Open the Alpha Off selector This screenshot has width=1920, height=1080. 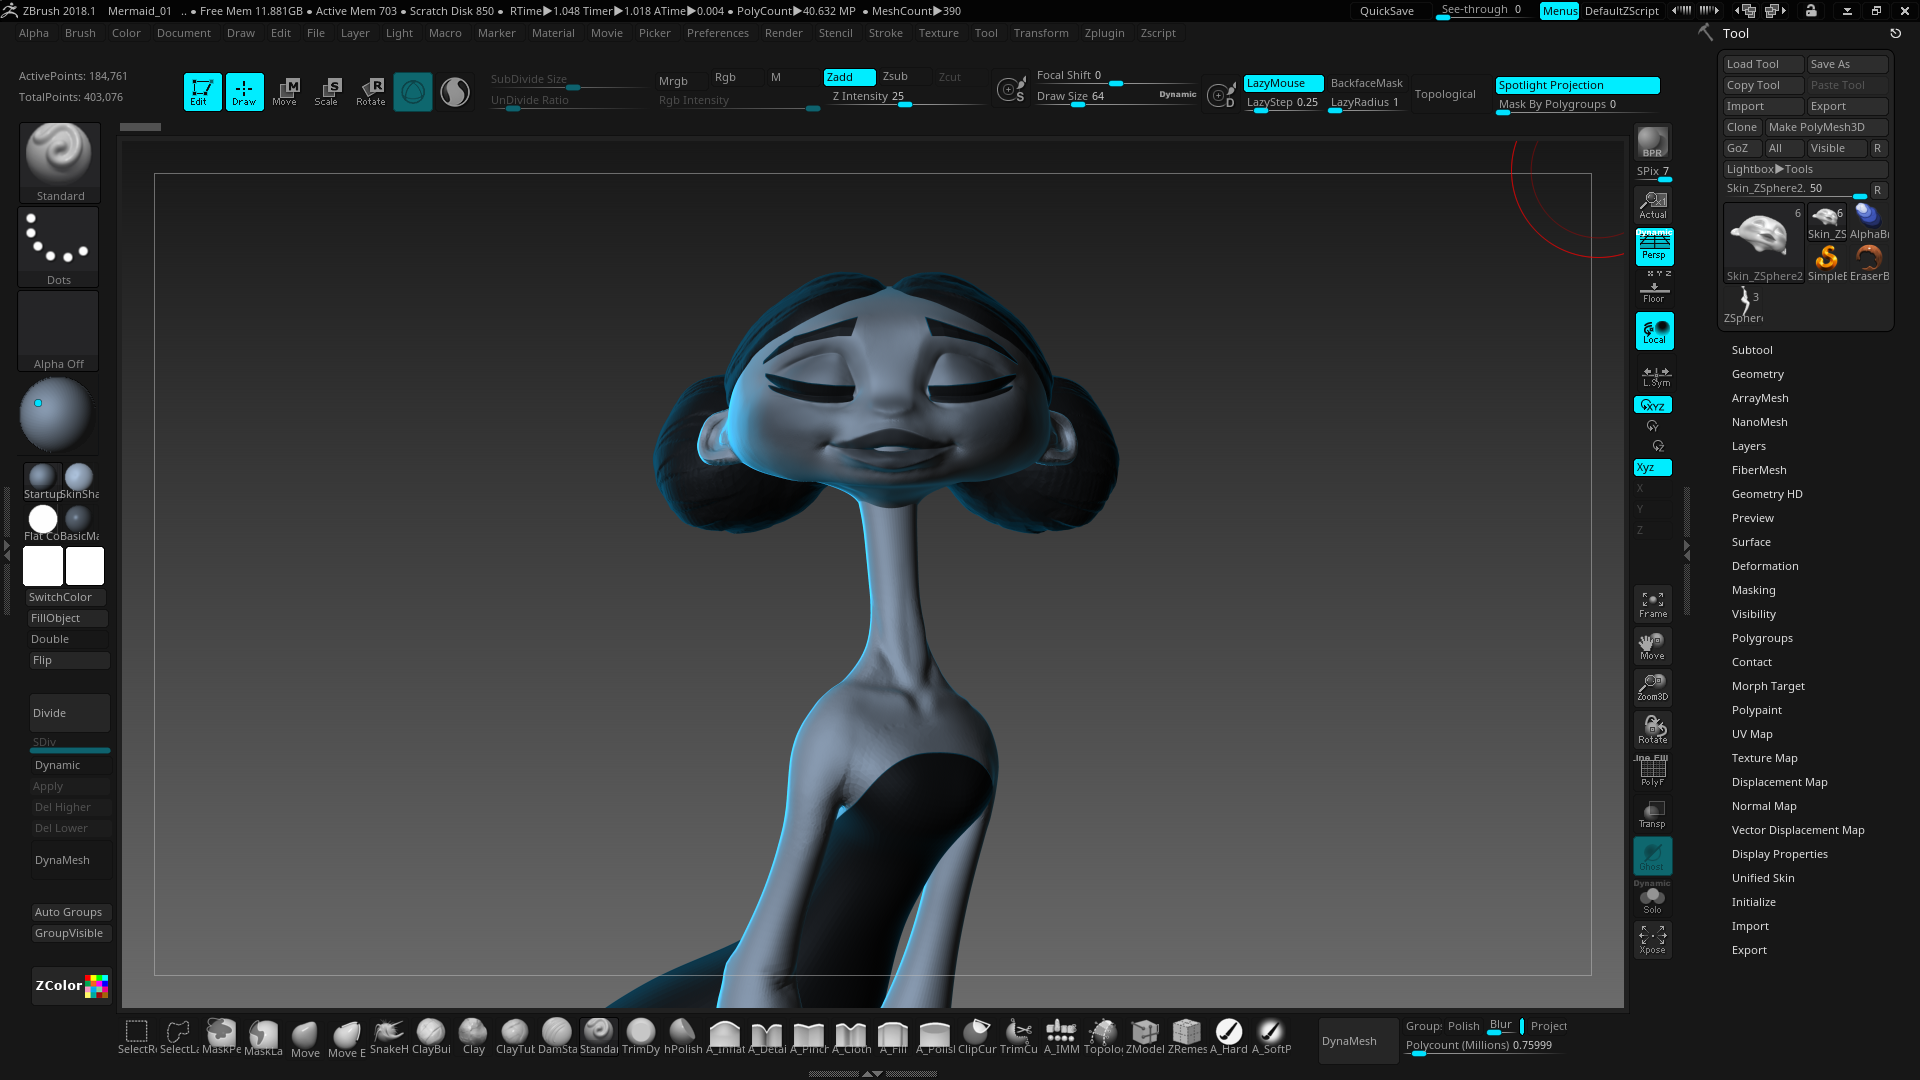coord(59,331)
